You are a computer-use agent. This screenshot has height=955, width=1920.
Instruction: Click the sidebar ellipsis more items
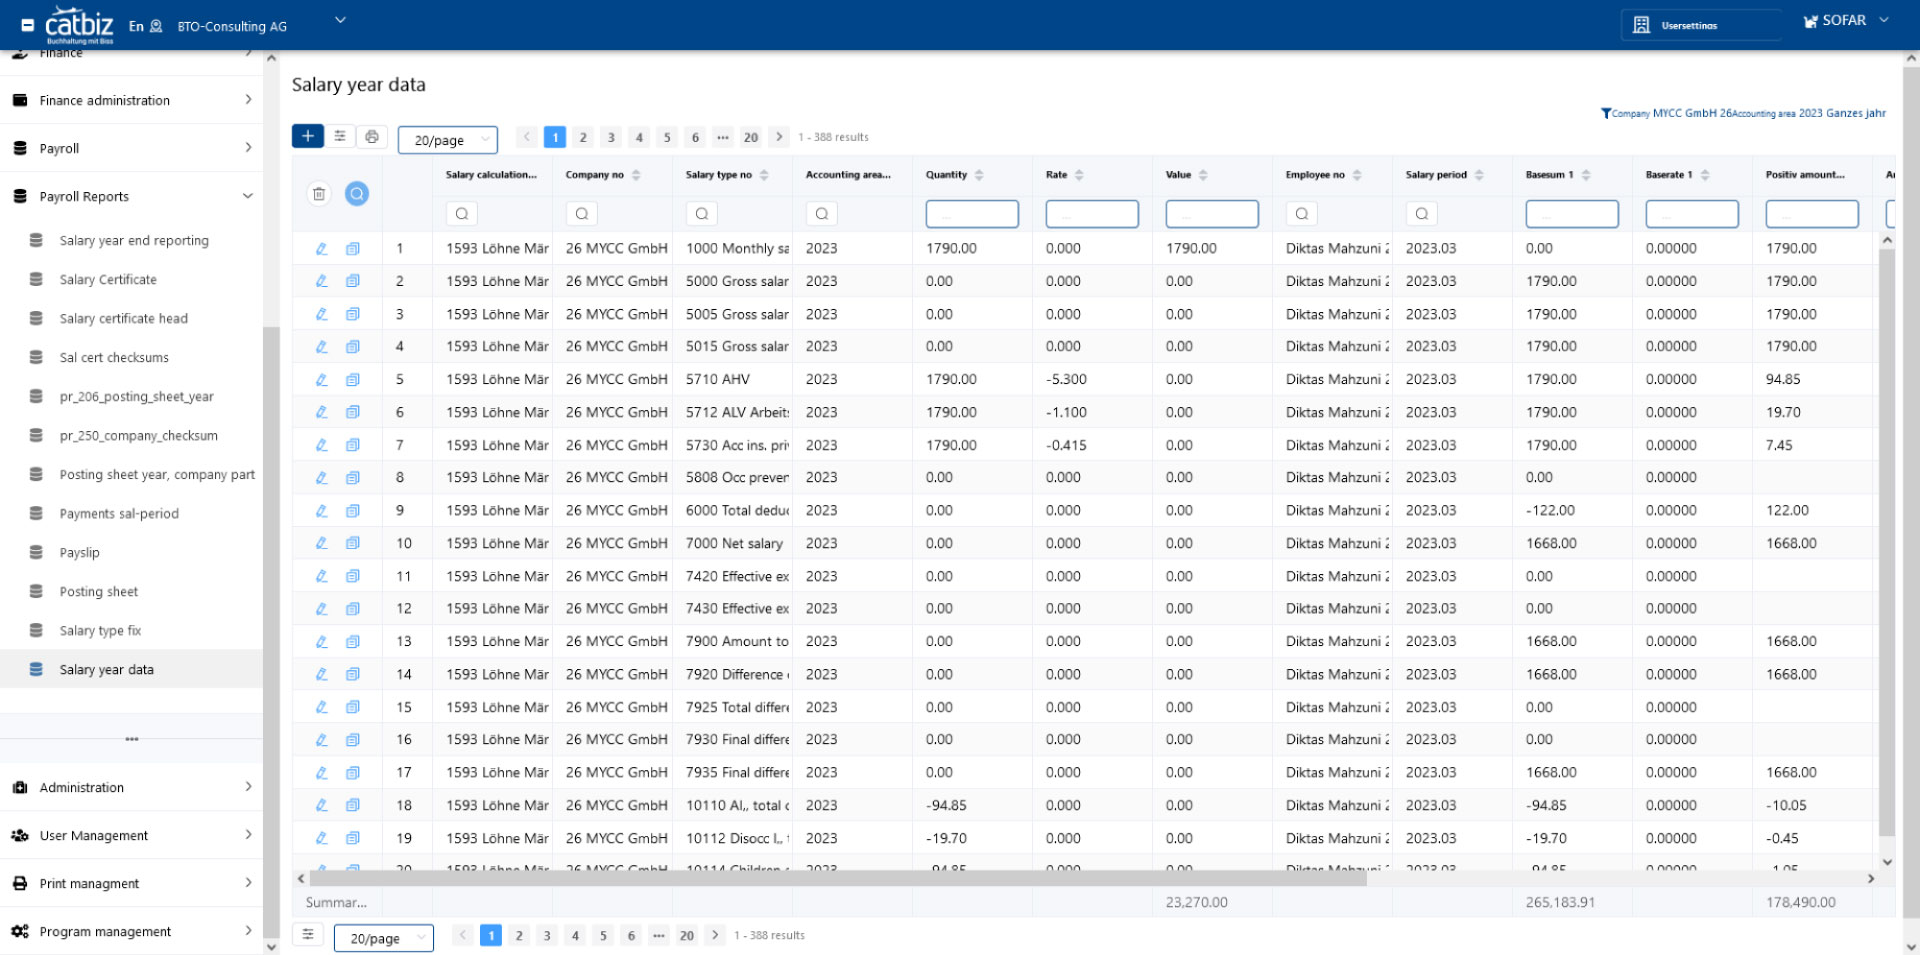tap(132, 739)
